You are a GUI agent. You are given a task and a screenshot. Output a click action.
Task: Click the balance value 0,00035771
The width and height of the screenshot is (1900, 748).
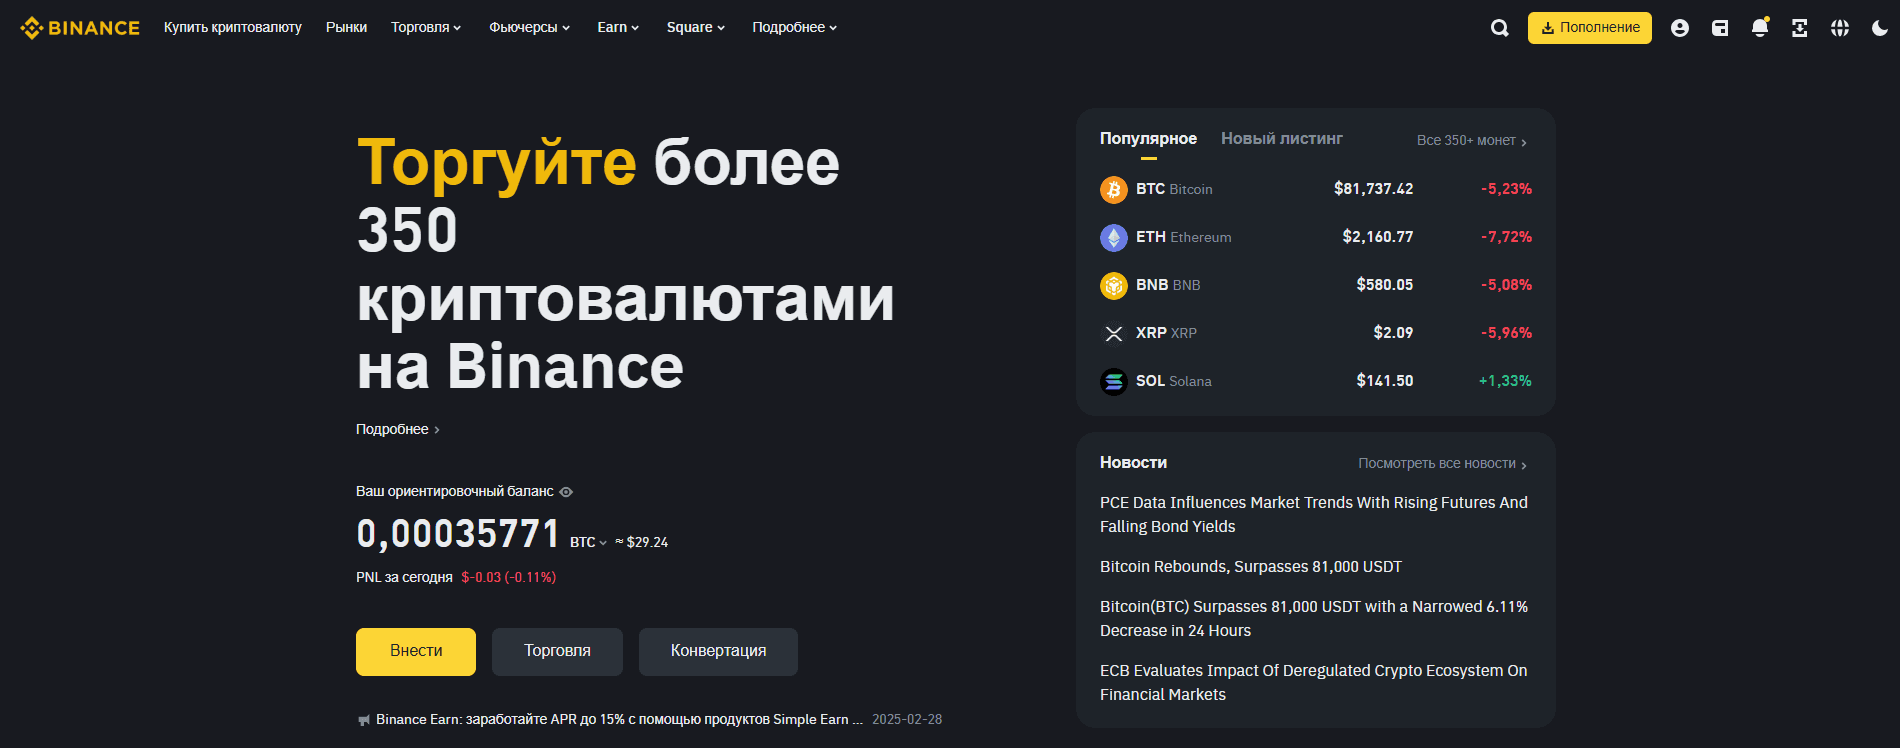tap(458, 534)
